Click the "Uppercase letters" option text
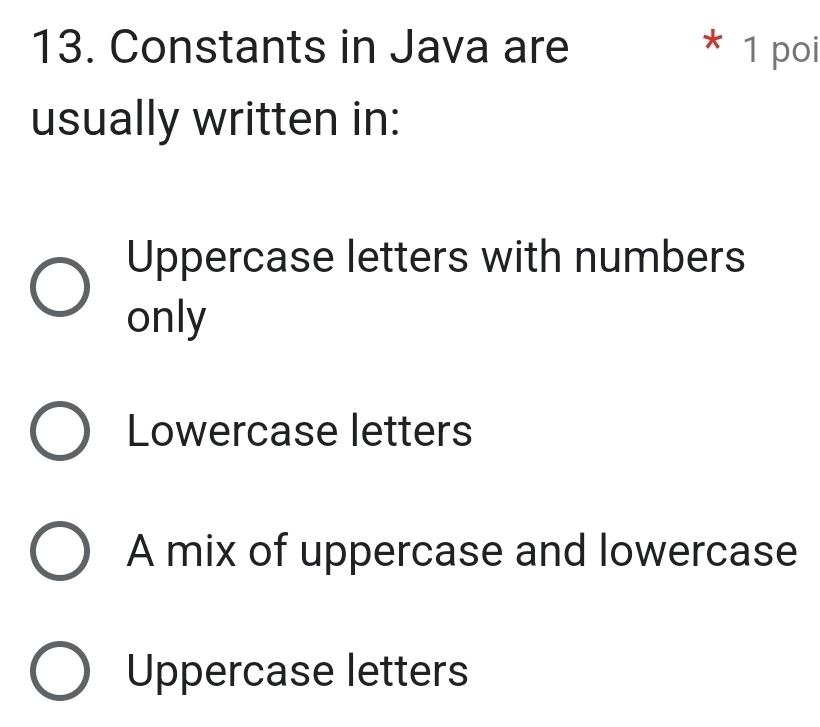Viewport: 820px width, 727px height. 297,672
